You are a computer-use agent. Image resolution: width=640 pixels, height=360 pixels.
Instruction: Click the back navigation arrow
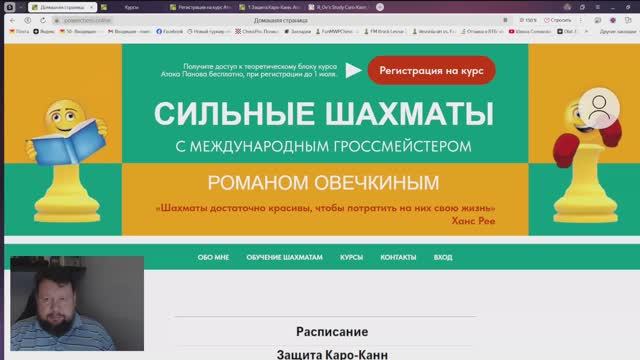tap(12, 20)
